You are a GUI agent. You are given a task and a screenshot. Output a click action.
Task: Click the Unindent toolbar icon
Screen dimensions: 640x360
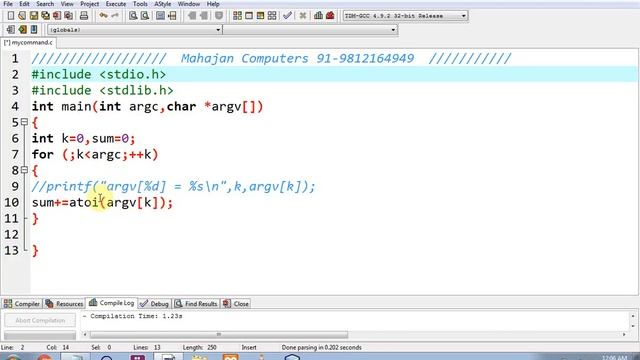coord(204,16)
